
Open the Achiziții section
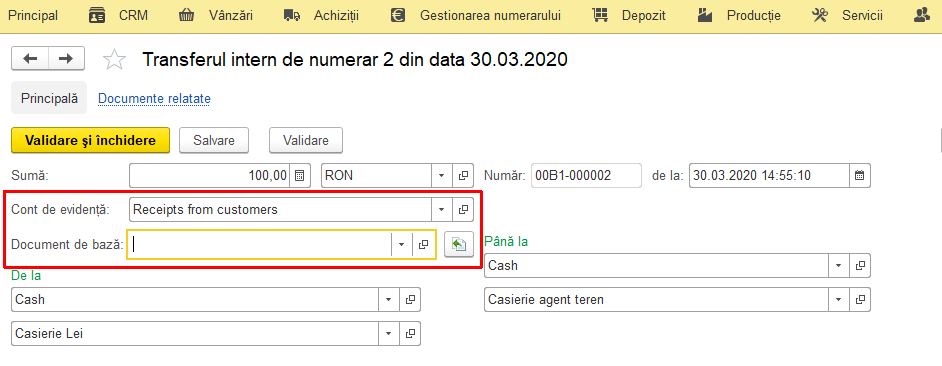pos(336,16)
